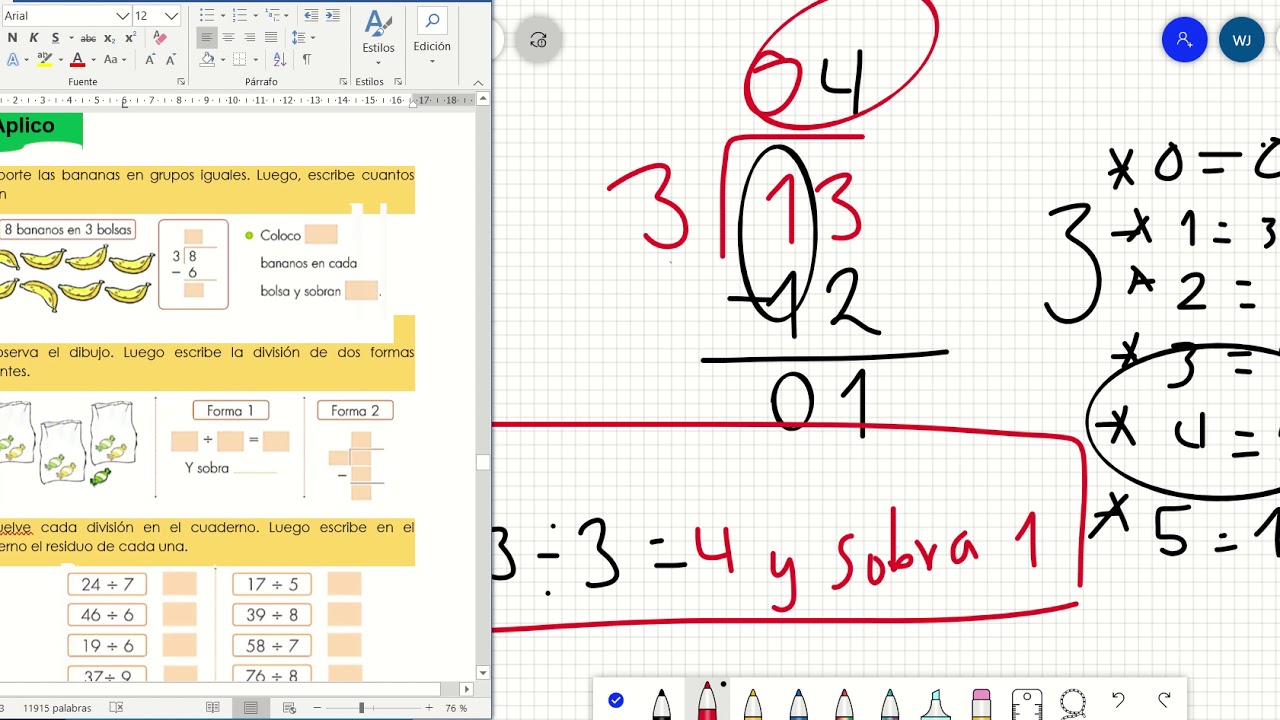
Task: Select the yellow pen
Action: [x=753, y=703]
